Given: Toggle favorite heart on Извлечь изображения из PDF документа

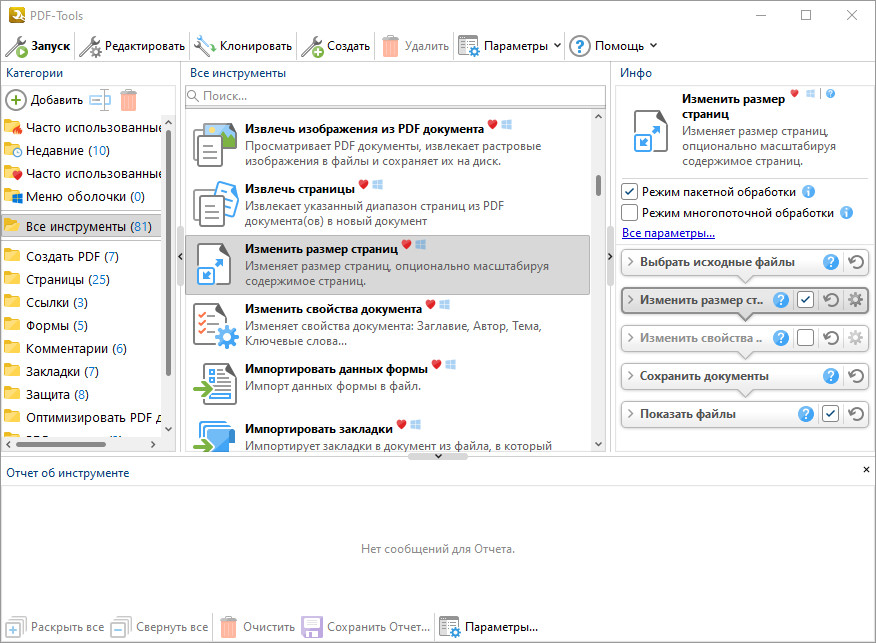Looking at the screenshot, I should point(492,125).
